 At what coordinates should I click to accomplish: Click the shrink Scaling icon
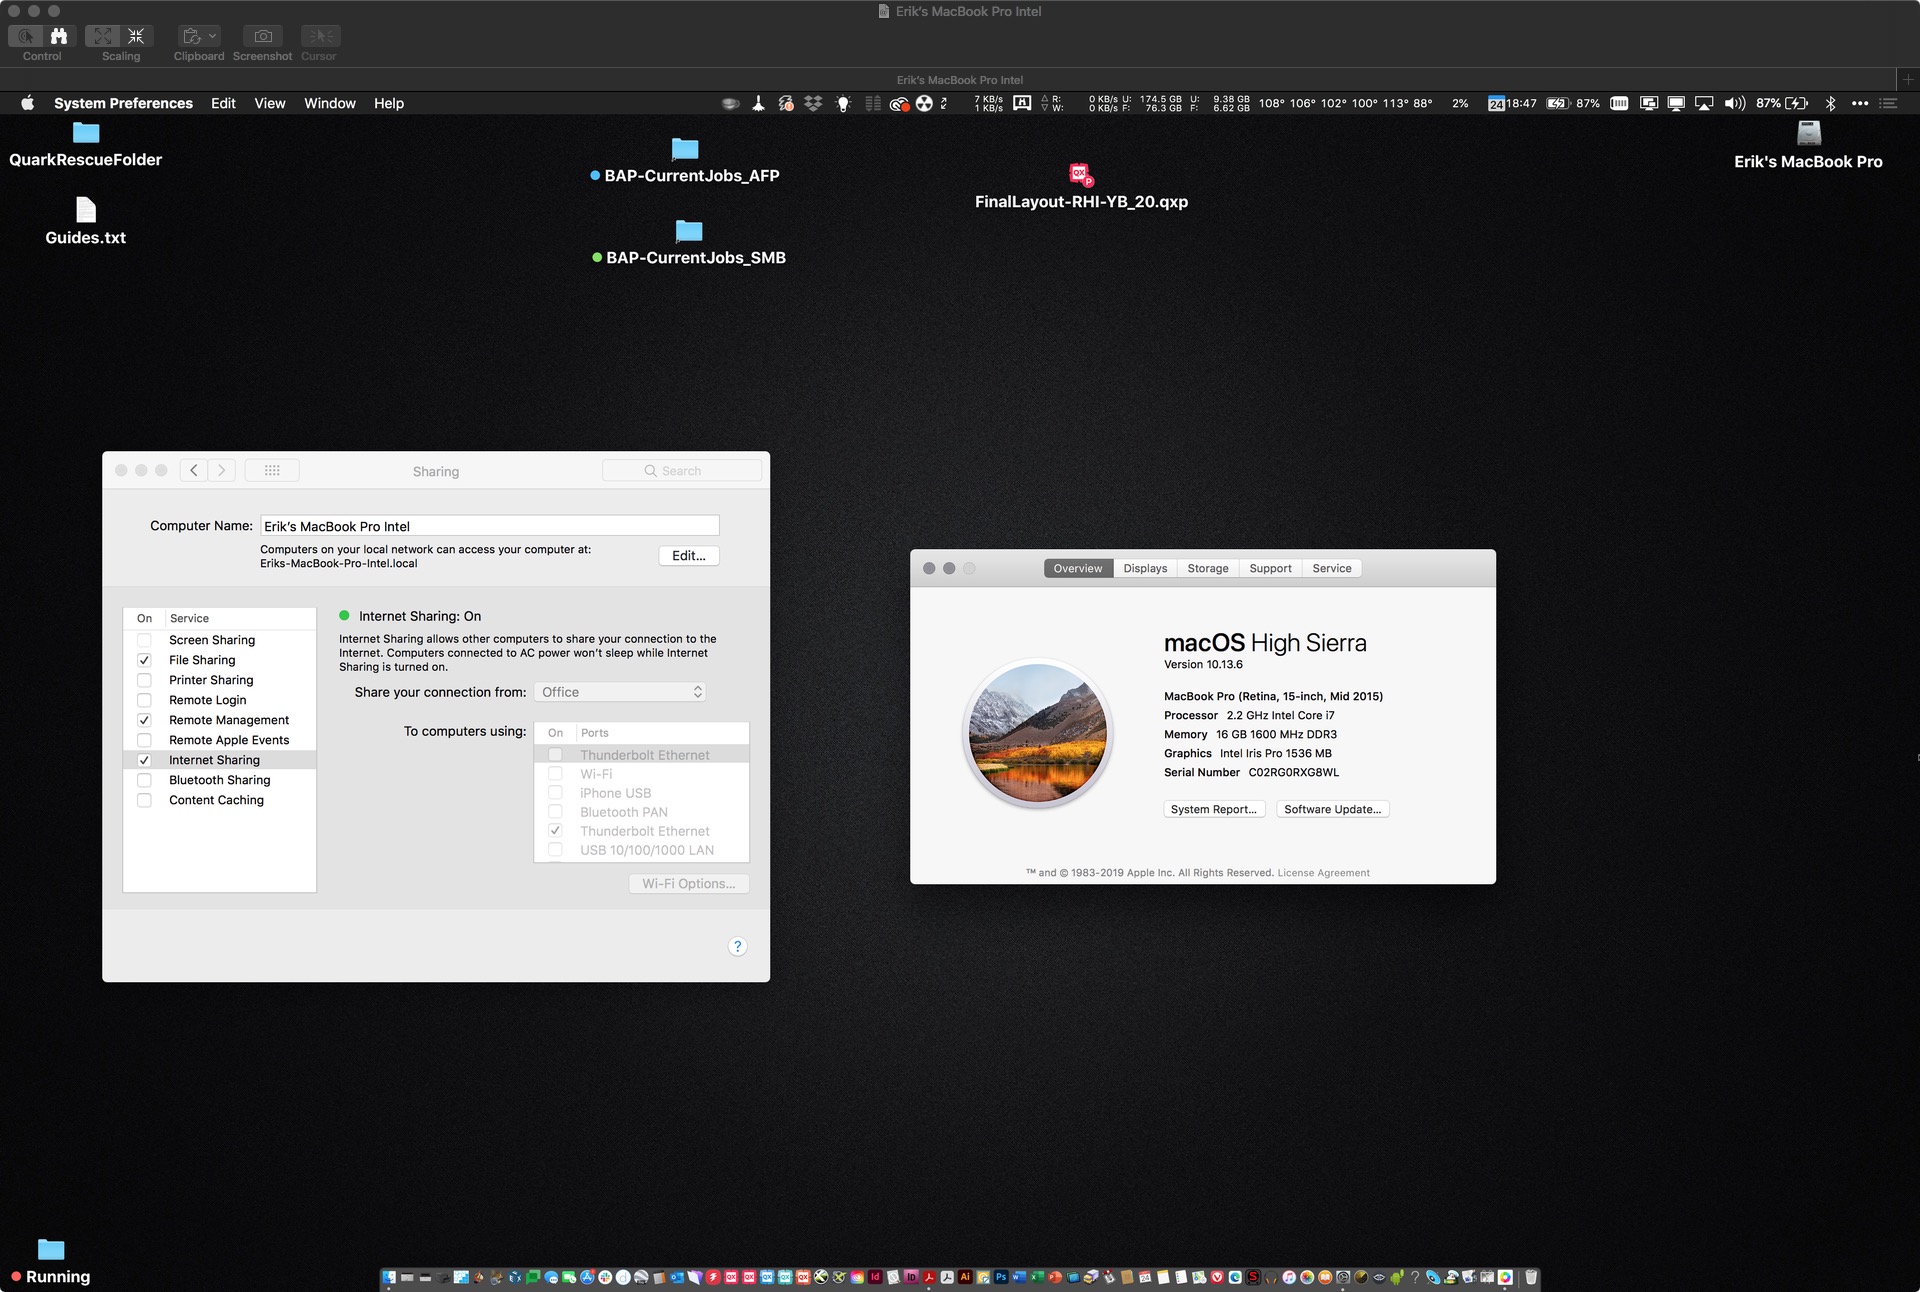coord(136,36)
